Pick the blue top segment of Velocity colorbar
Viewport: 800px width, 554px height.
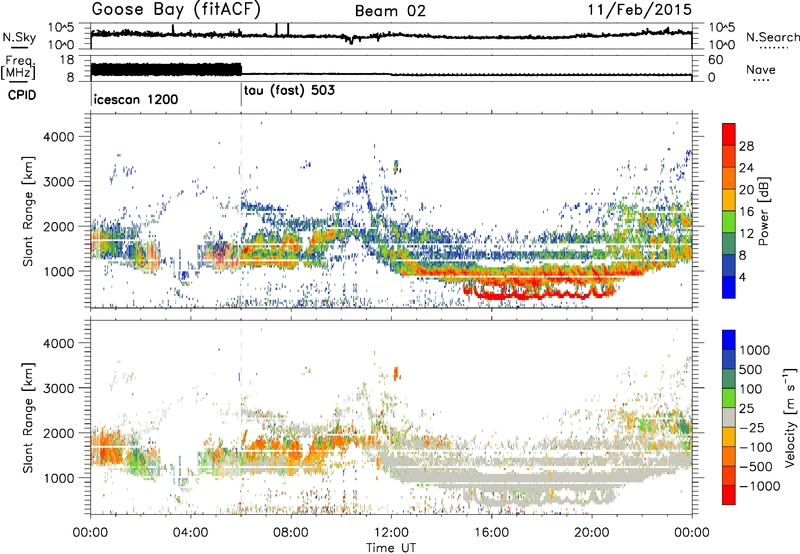pyautogui.click(x=729, y=340)
